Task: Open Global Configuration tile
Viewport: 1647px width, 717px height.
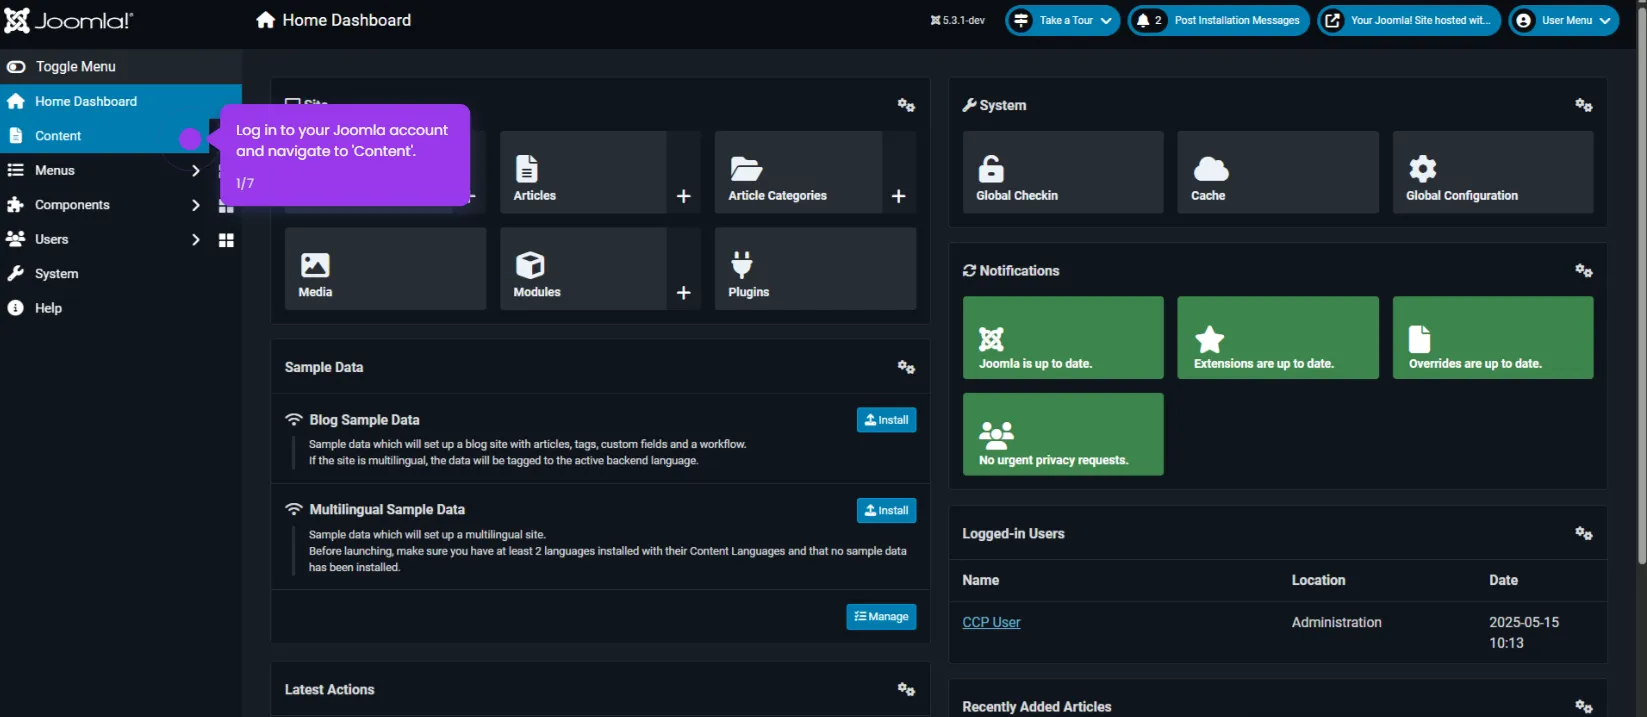Action: (x=1493, y=172)
